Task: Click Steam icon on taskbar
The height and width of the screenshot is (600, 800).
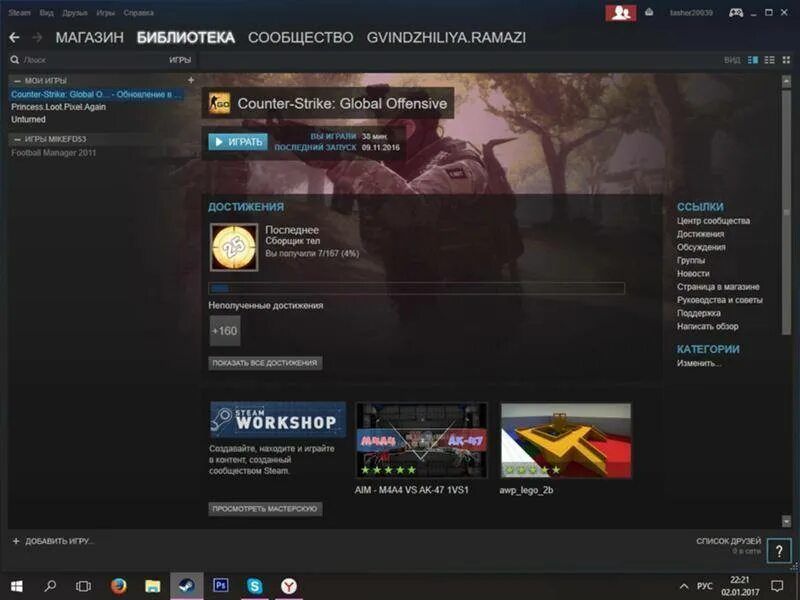Action: point(186,586)
